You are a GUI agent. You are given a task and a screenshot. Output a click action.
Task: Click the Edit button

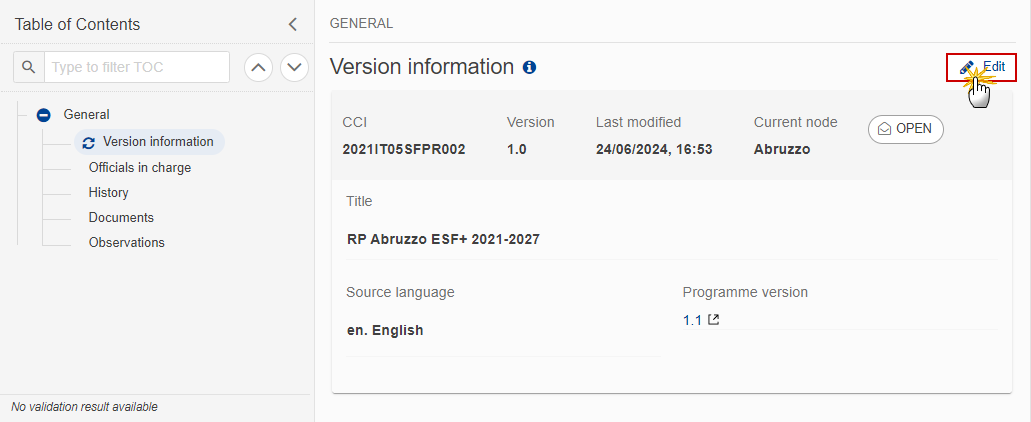point(981,67)
